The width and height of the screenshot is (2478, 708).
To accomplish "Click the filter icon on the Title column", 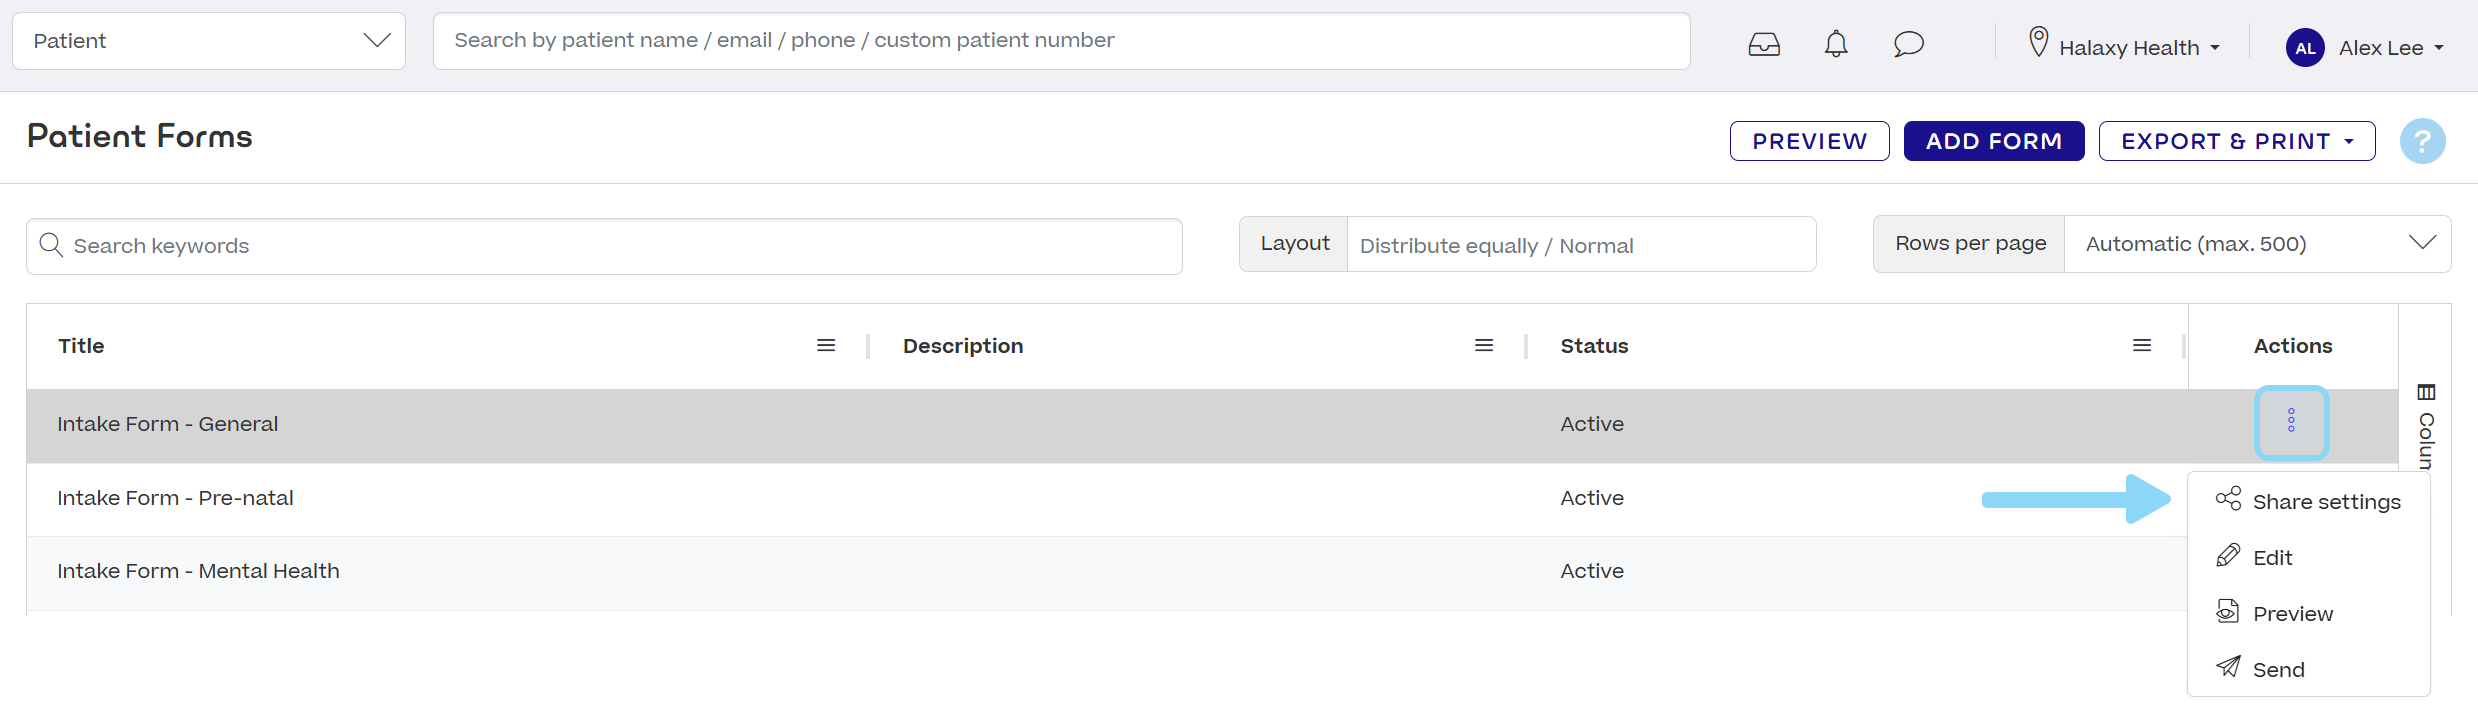I will click(x=826, y=344).
